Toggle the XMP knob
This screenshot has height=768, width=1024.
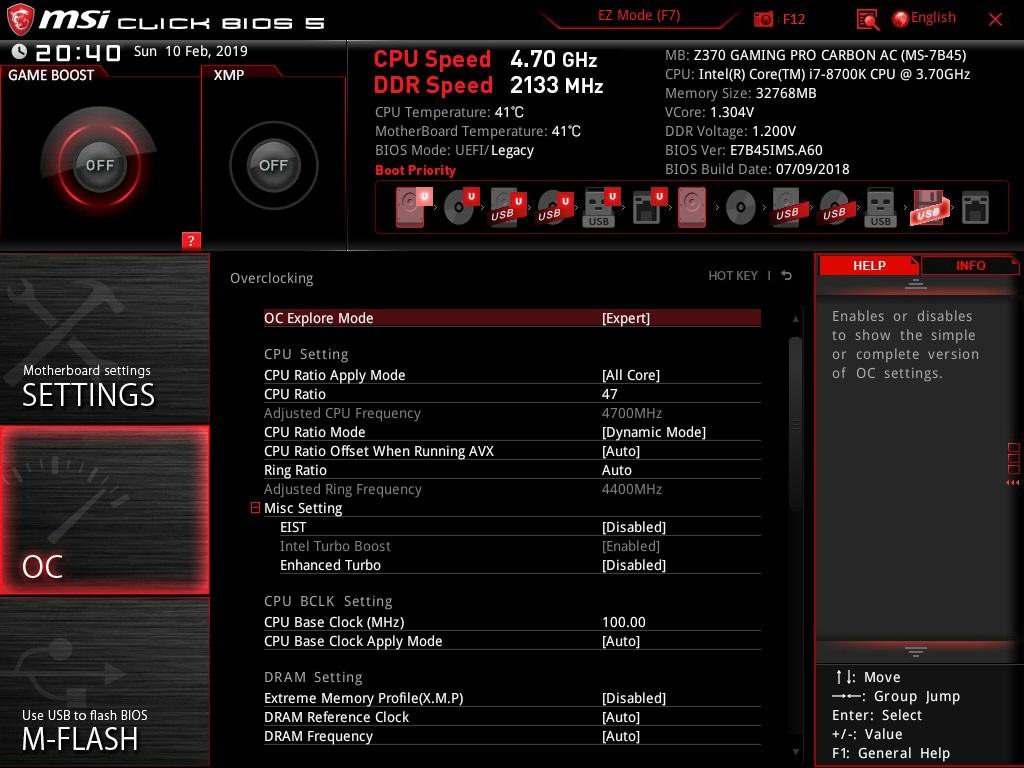tap(273, 165)
